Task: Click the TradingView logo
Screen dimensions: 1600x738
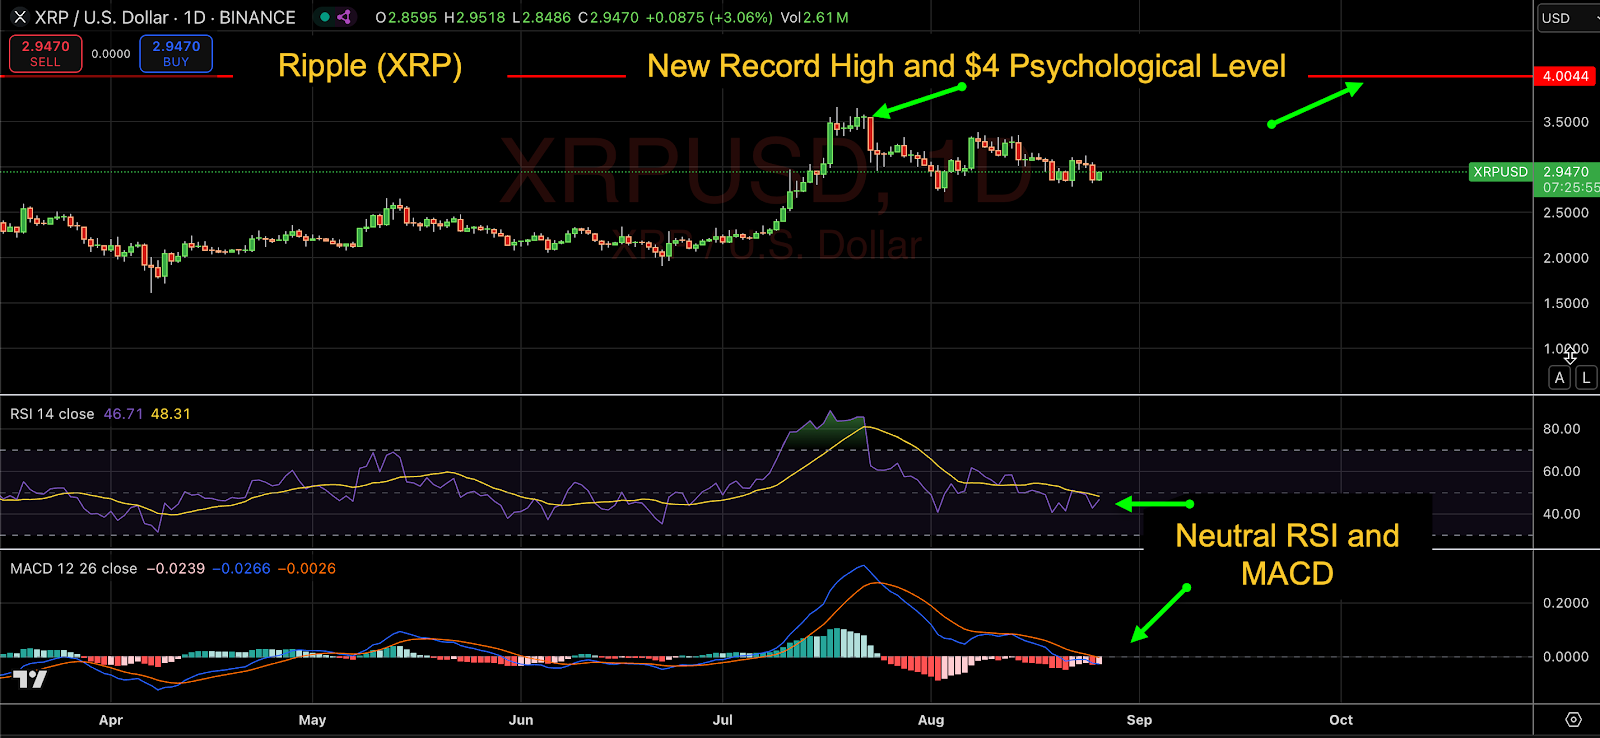Action: tap(30, 679)
